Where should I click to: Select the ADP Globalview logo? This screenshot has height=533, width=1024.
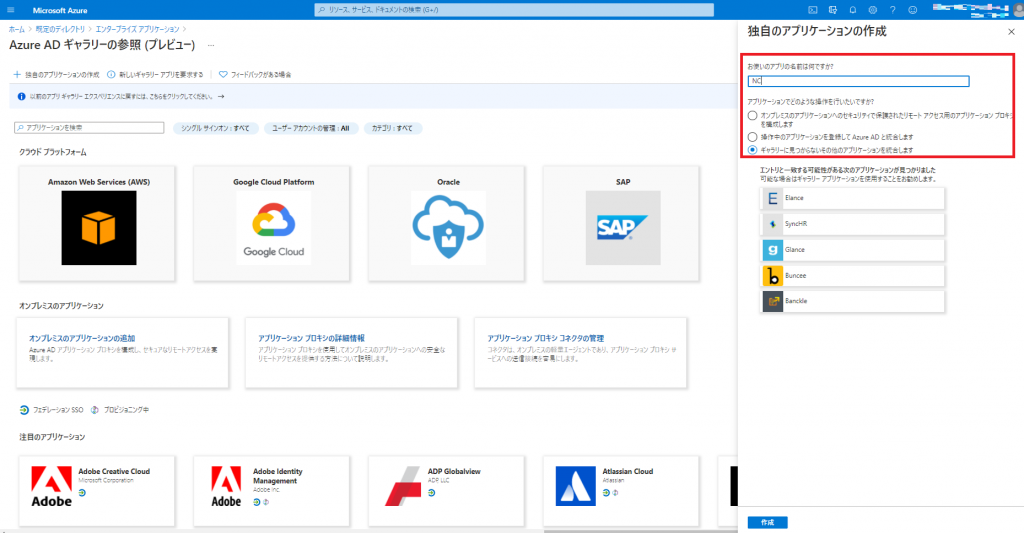[403, 487]
